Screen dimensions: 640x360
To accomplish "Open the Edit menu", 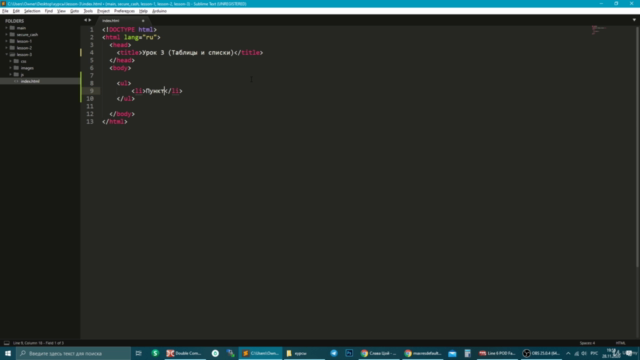I will (16, 11).
